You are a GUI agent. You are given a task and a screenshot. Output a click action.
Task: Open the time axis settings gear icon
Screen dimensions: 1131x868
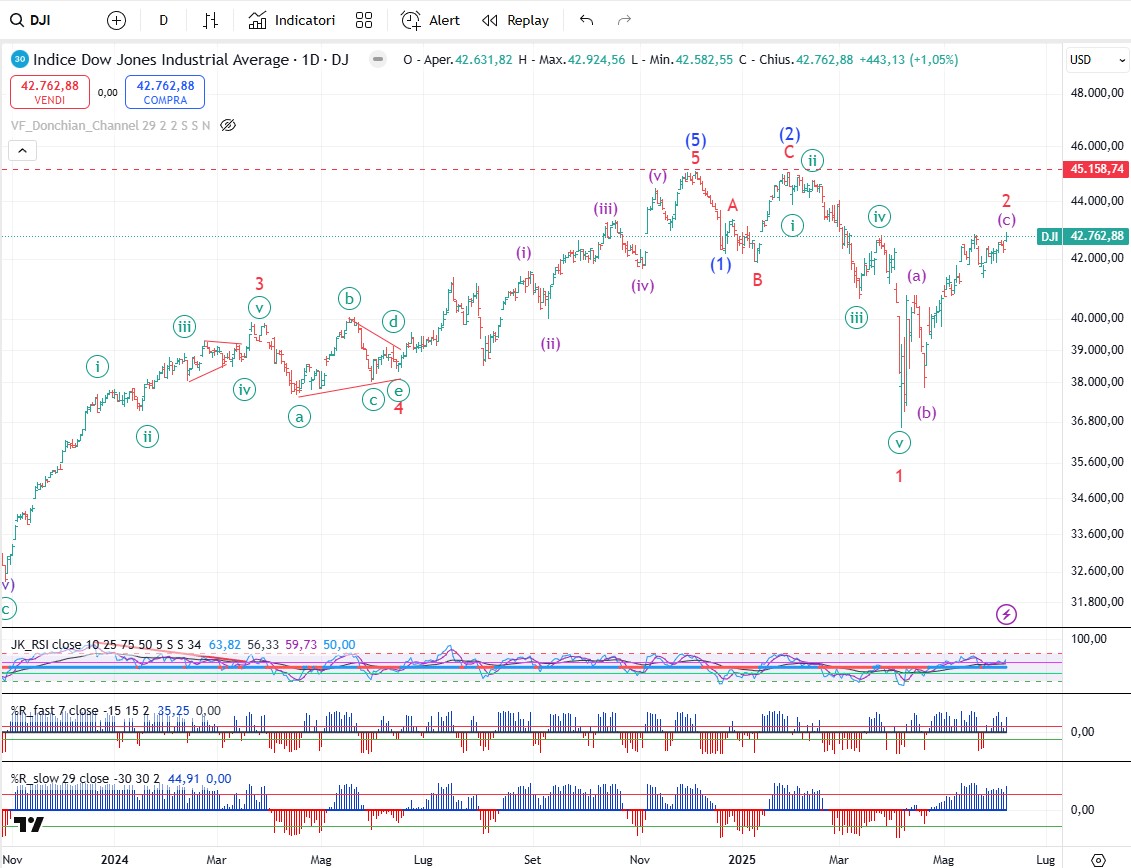[x=1098, y=860]
